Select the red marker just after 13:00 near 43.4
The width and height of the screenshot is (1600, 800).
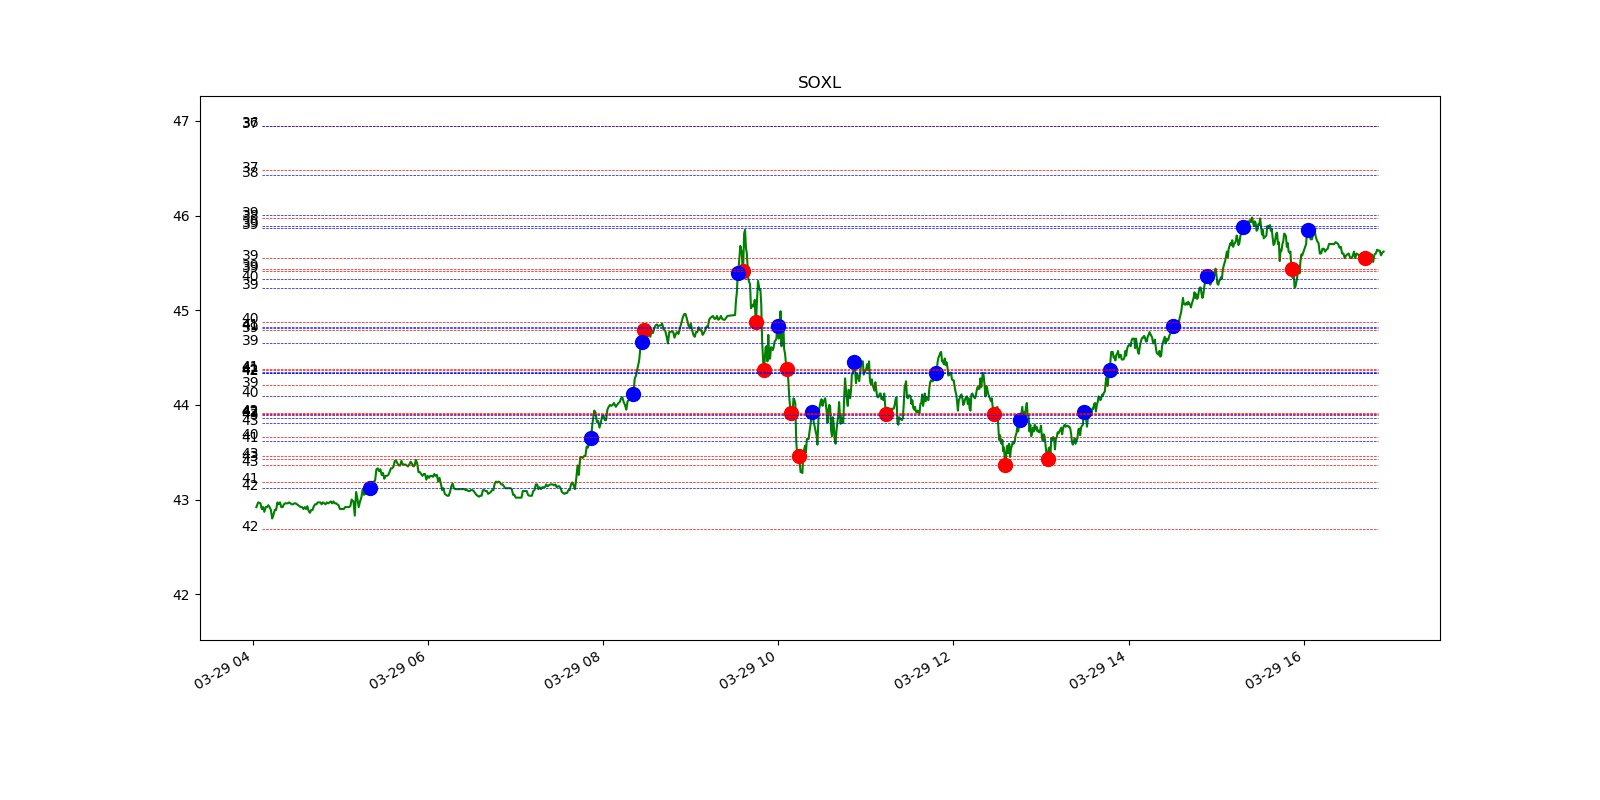(1048, 459)
